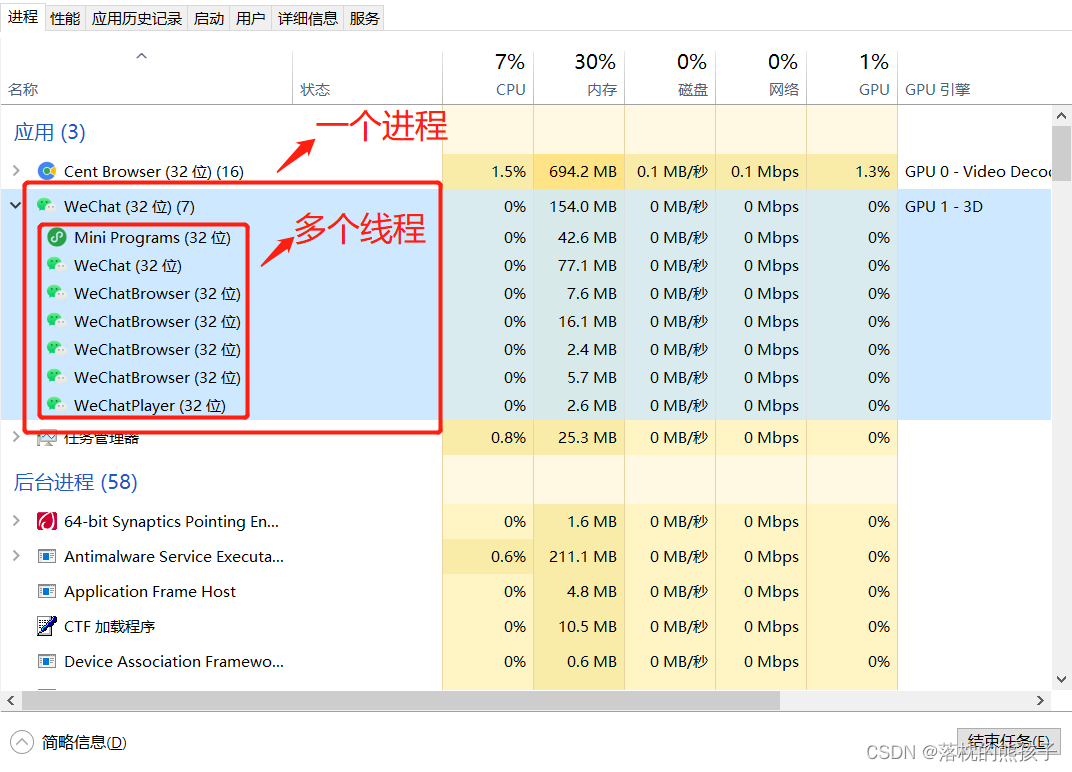This screenshot has width=1072, height=772.
Task: Select the WeChatBrowser row using 5.7 MB
Action: (525, 377)
